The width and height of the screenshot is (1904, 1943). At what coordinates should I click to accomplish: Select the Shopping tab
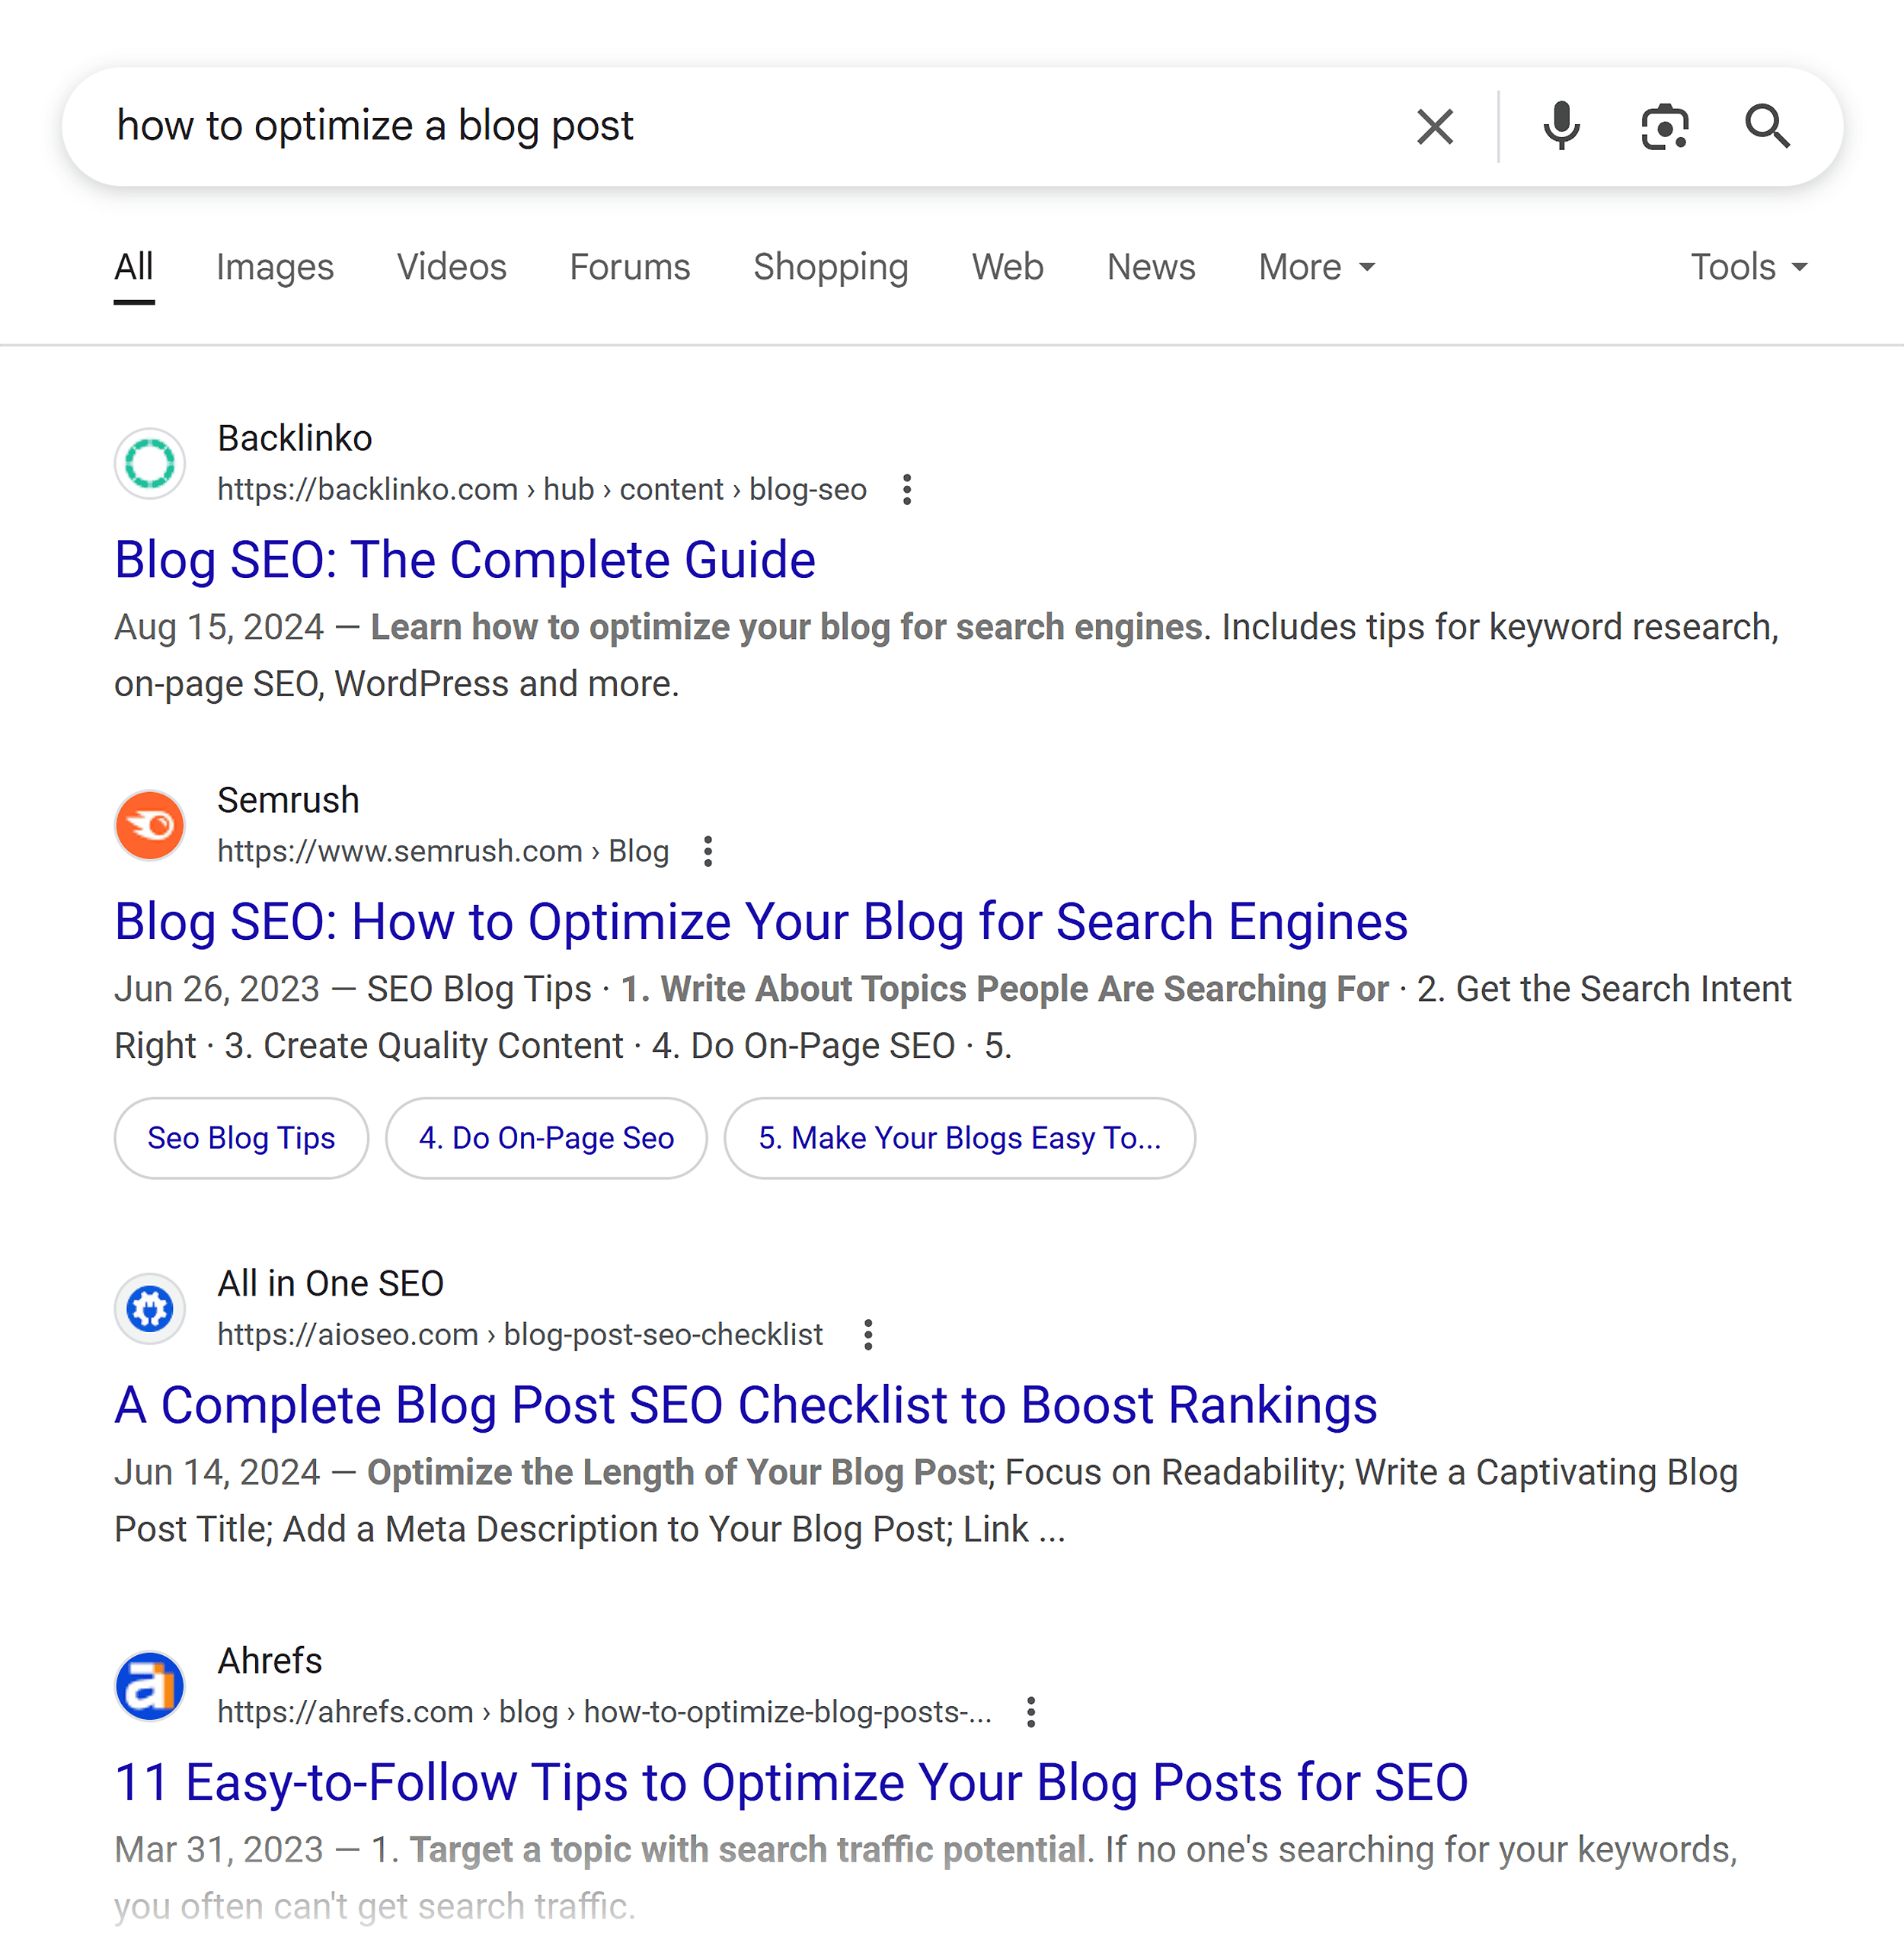point(830,267)
